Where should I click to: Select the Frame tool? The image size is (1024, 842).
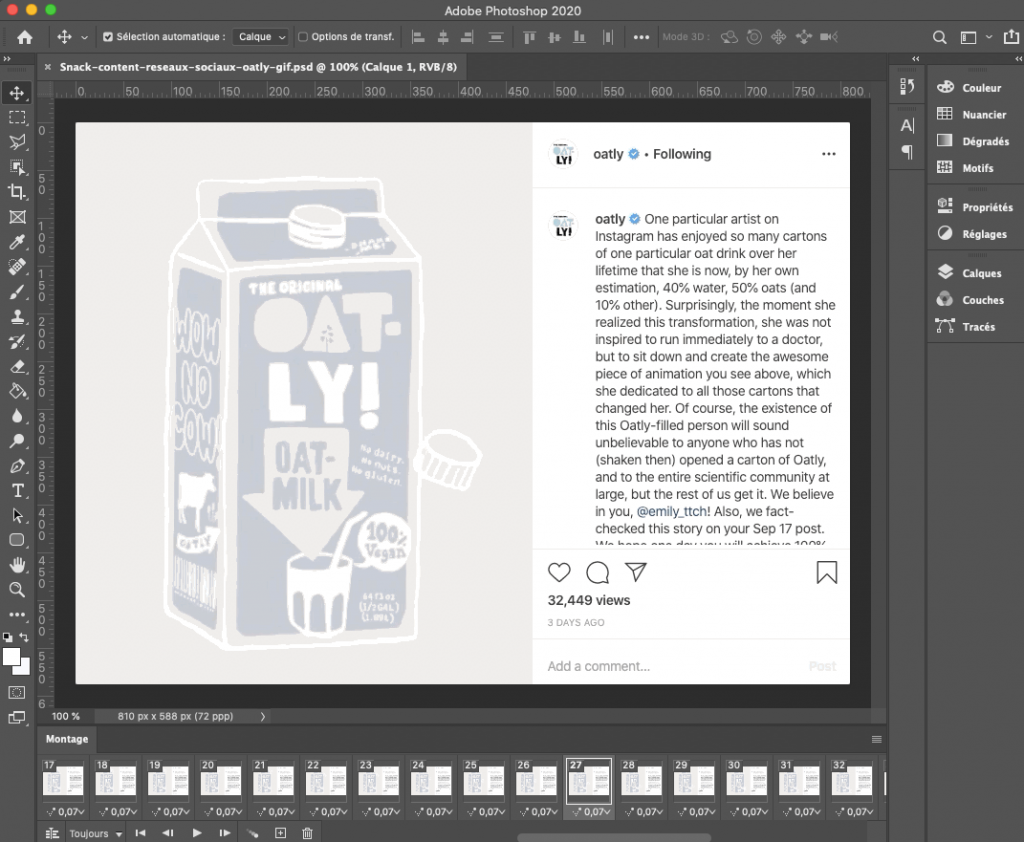[17, 217]
